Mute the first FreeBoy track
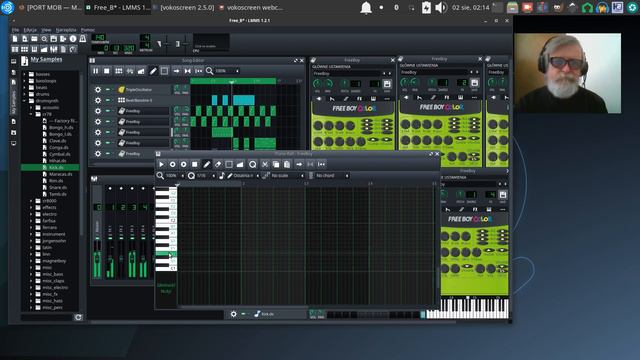This screenshot has width=640, height=360. click(108, 111)
